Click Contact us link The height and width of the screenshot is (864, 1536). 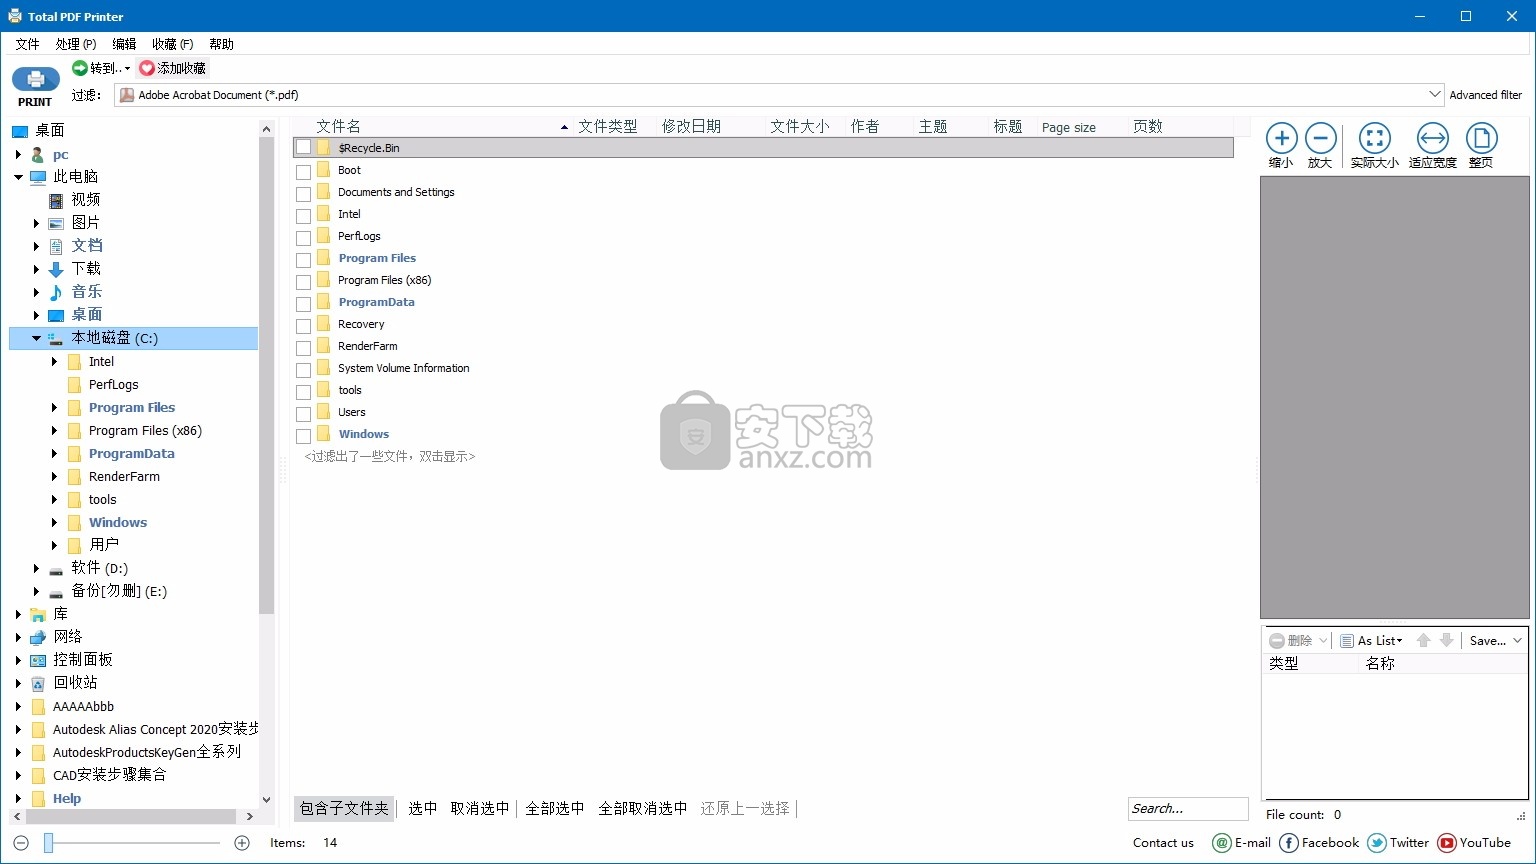click(x=1163, y=843)
